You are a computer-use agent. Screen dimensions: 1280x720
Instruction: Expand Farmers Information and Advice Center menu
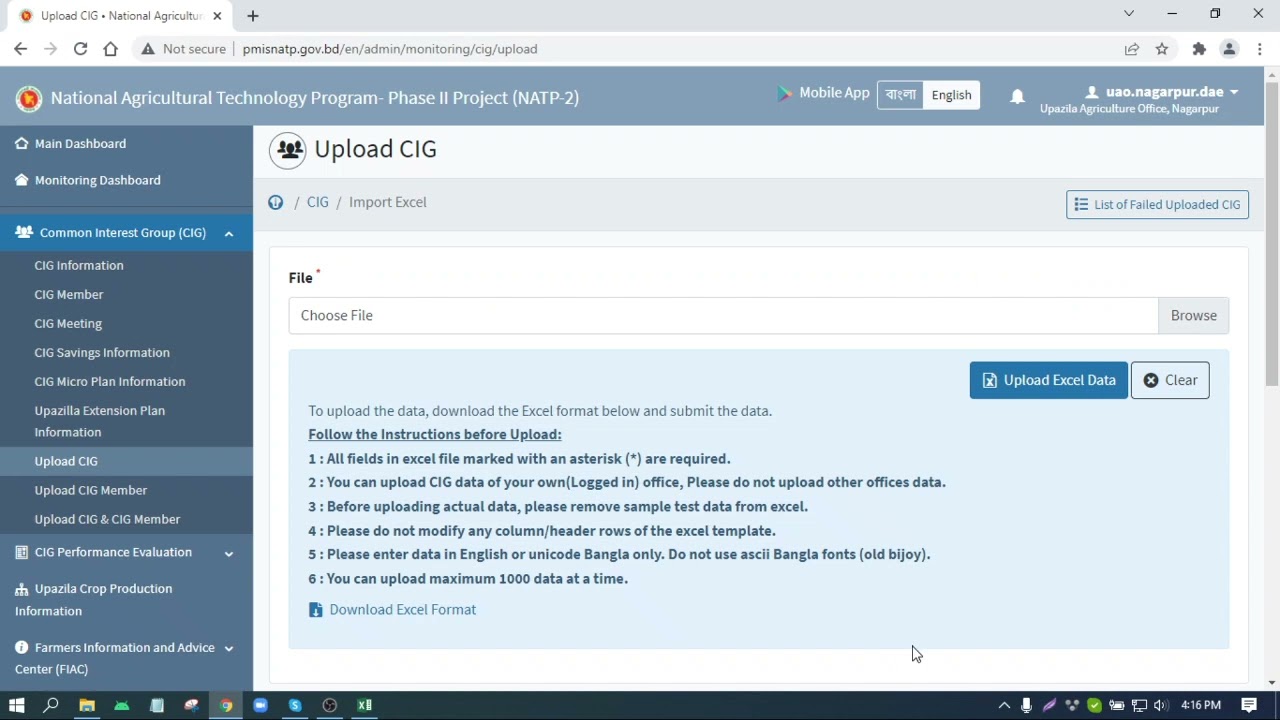pyautogui.click(x=126, y=658)
